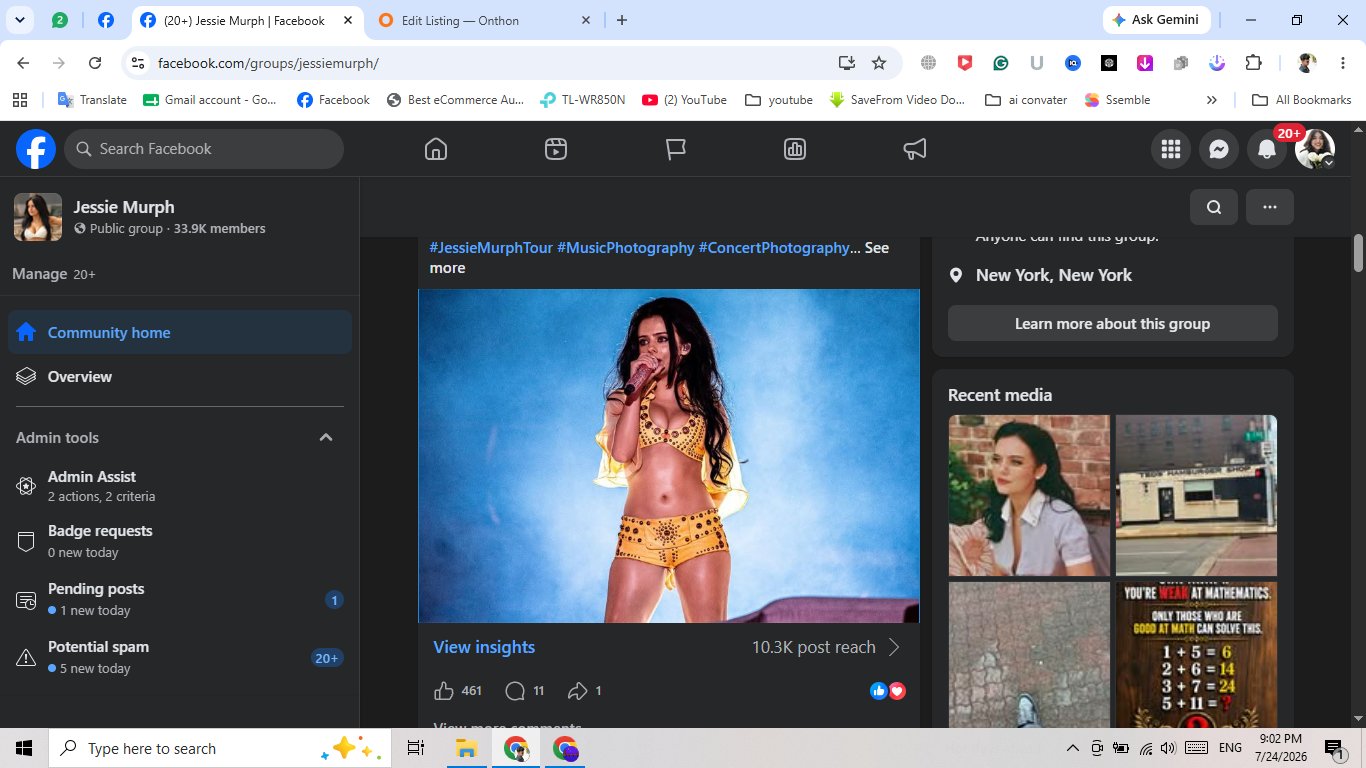The width and height of the screenshot is (1366, 768).
Task: Open recent media photo of woman in white shirt
Action: pyautogui.click(x=1029, y=496)
